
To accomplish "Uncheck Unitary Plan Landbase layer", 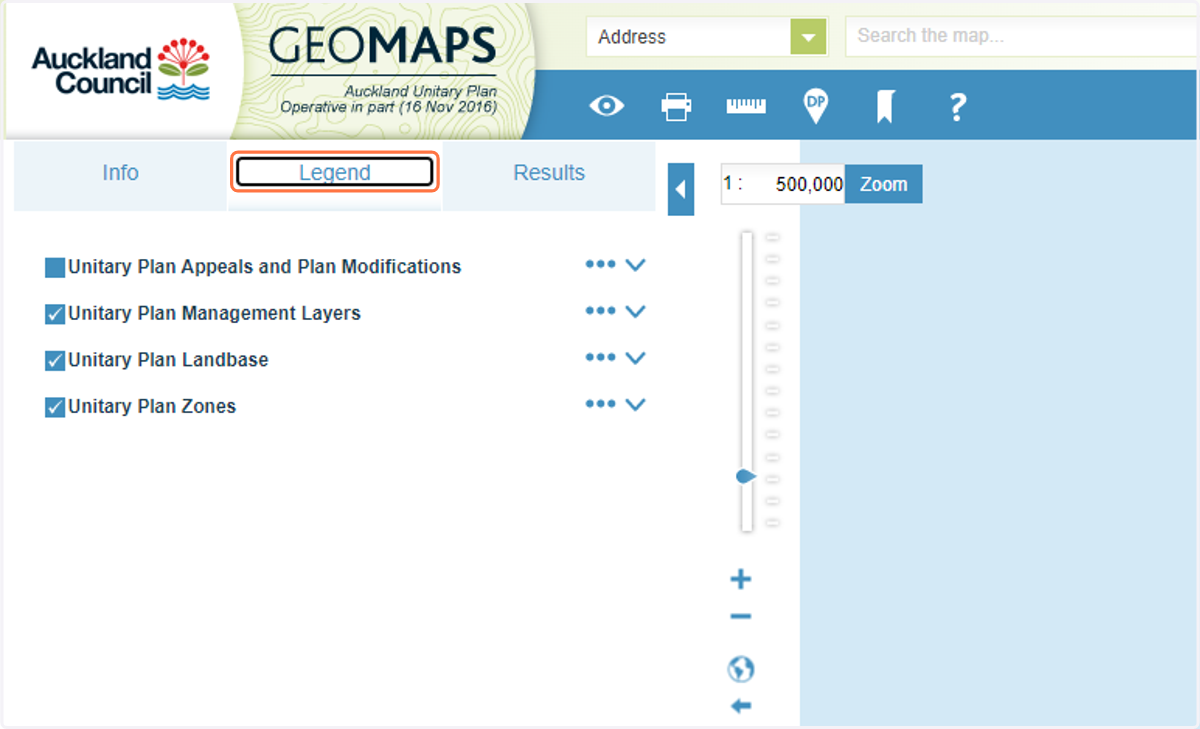I will coord(55,361).
